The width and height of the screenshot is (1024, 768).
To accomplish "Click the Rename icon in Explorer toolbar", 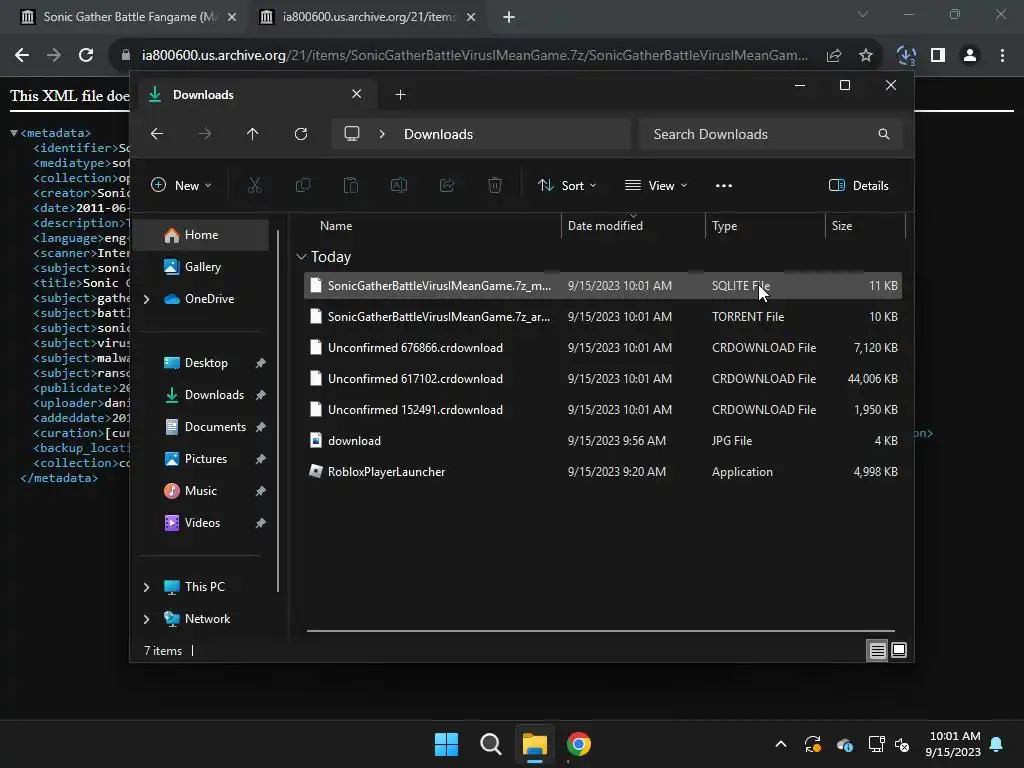I will point(399,185).
